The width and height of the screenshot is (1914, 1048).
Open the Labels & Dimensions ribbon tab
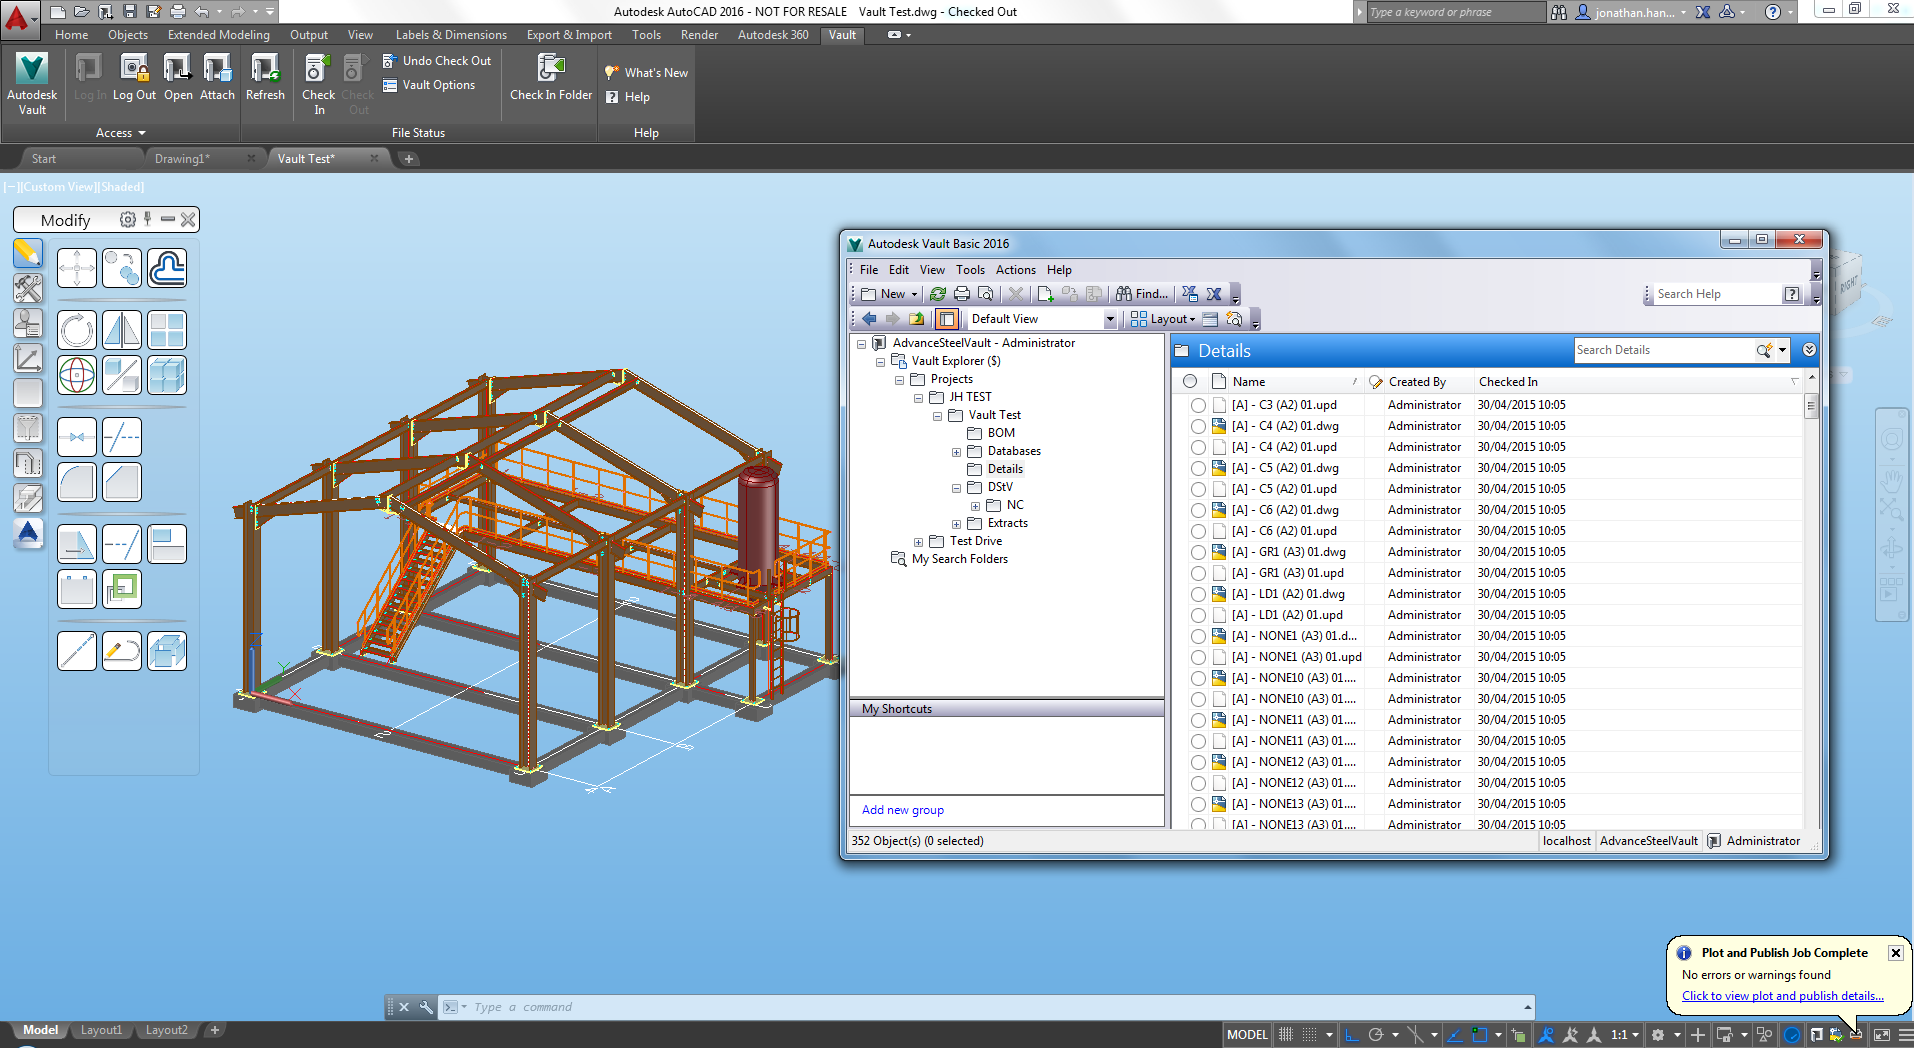point(451,35)
